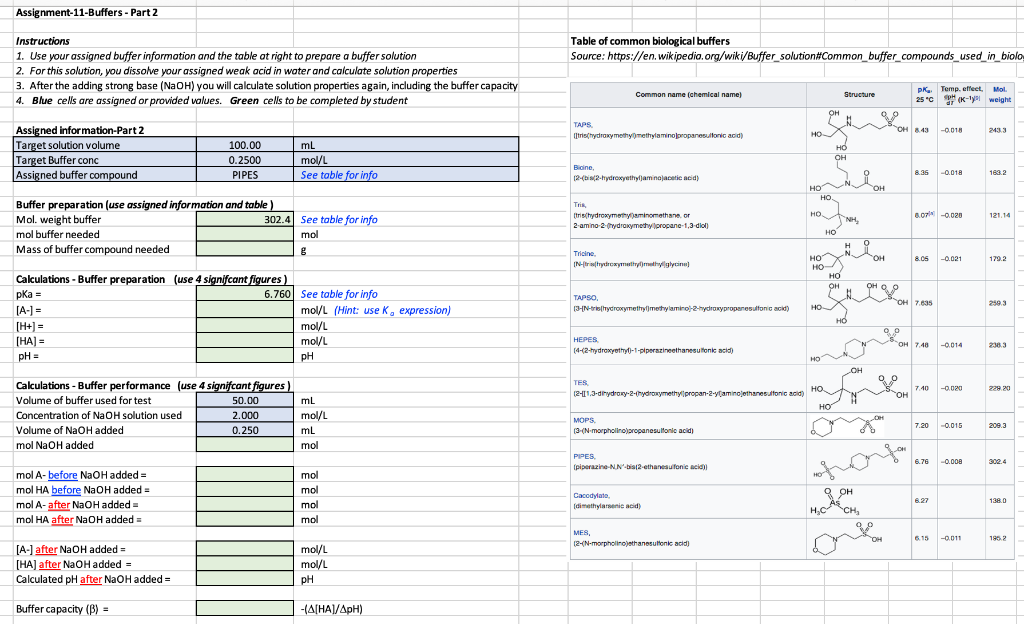Select the green [A-] = input cell
This screenshot has height=624, width=1024.
pos(245,310)
